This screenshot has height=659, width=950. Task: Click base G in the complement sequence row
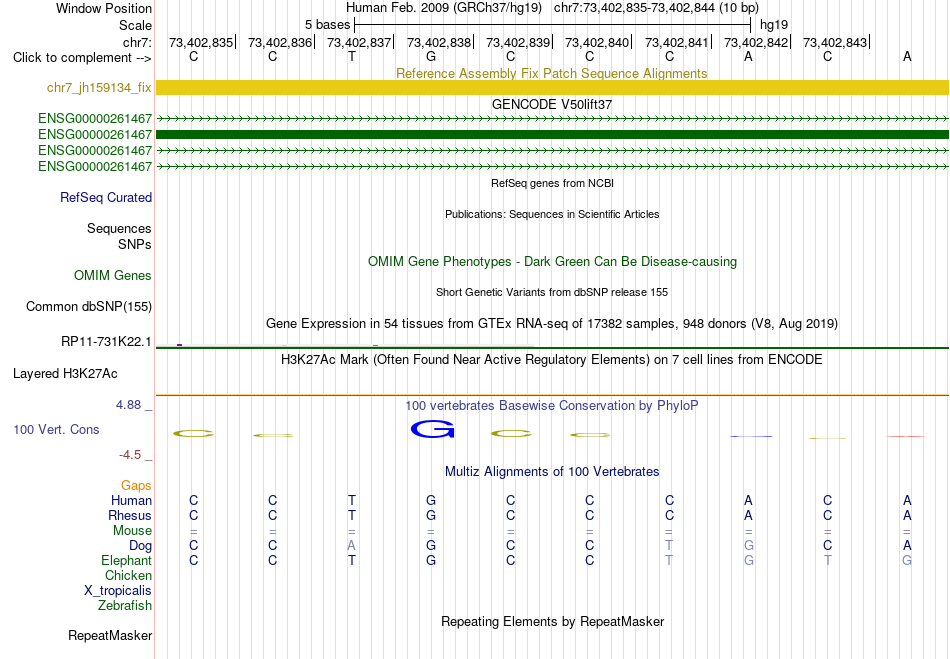point(431,57)
